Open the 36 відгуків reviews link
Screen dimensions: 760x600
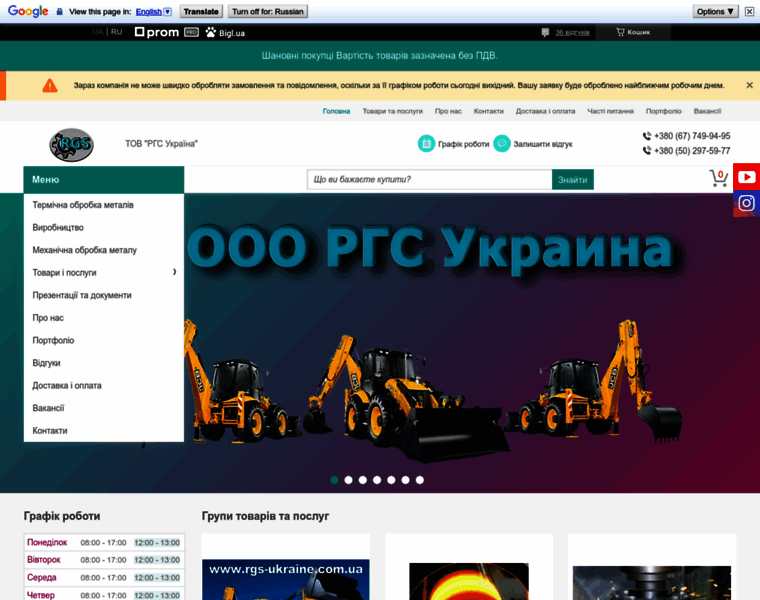point(572,32)
